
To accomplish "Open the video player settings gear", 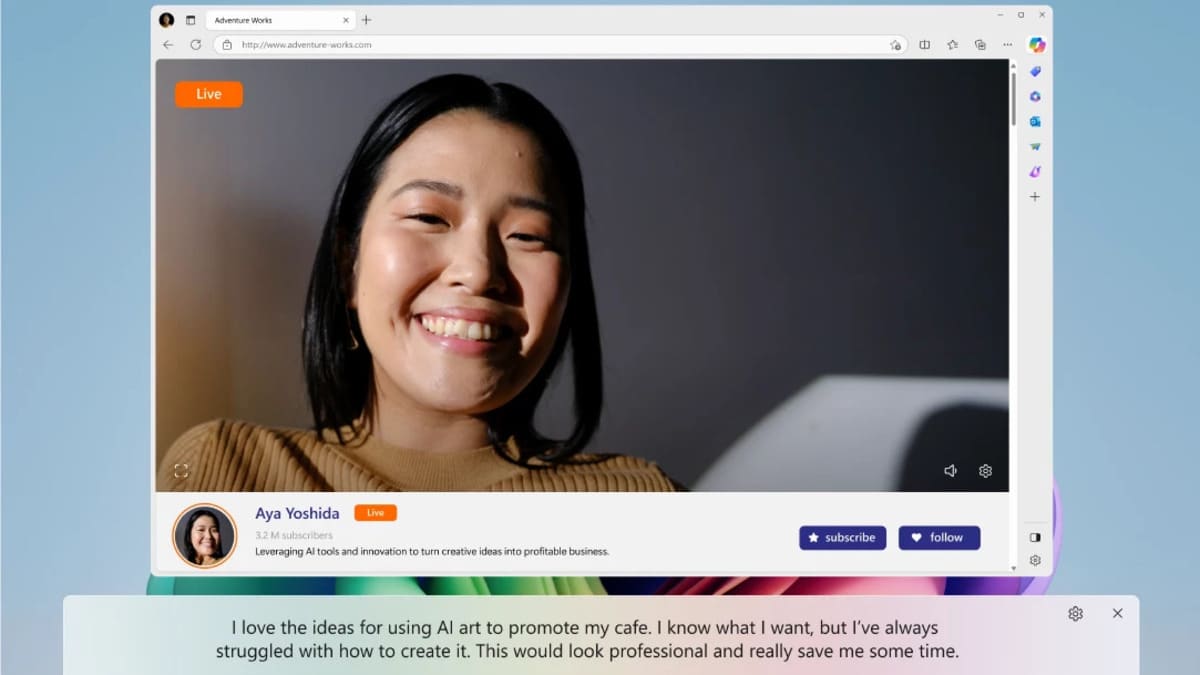I will (x=985, y=471).
